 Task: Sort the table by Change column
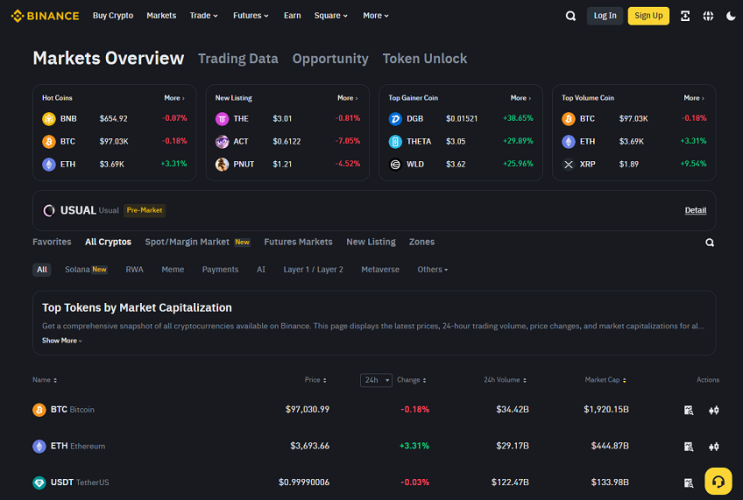[412, 380]
